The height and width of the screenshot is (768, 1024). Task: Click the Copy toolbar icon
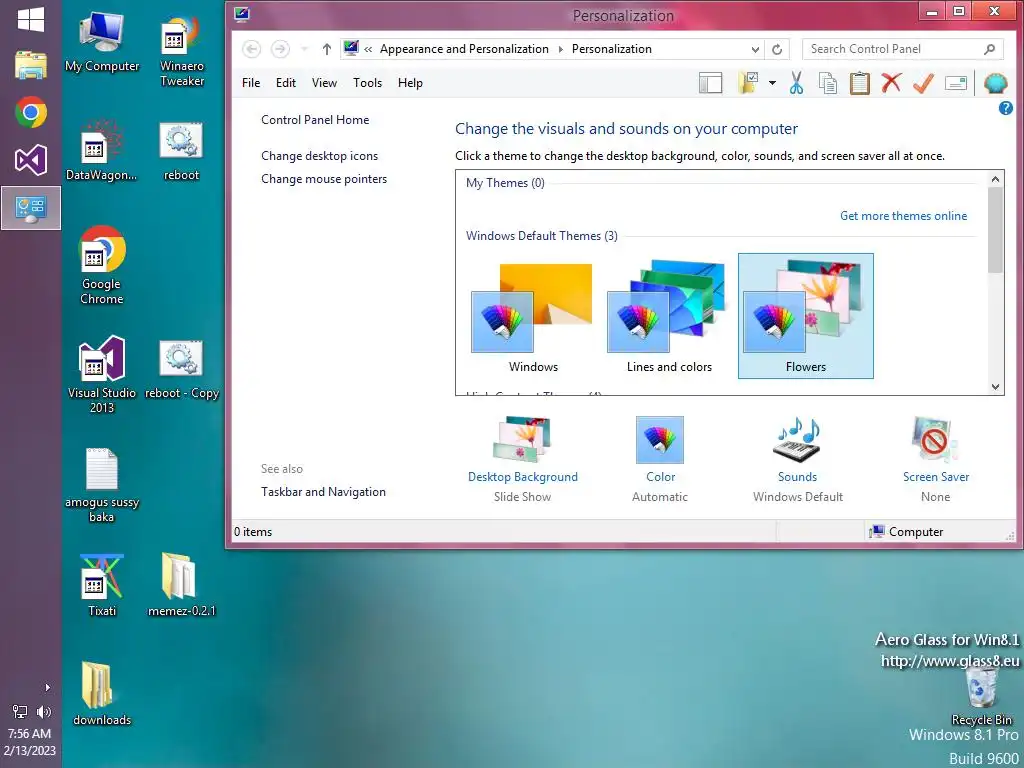coord(827,83)
